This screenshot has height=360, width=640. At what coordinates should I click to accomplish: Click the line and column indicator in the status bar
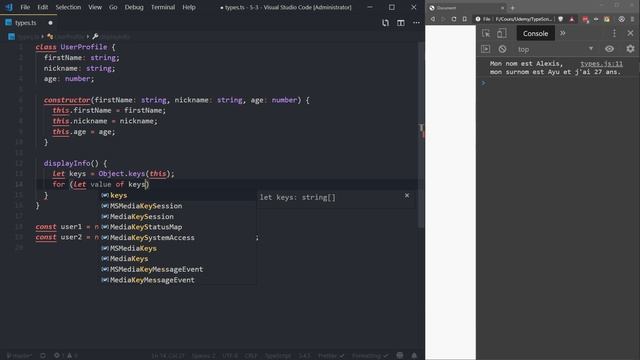pos(168,356)
